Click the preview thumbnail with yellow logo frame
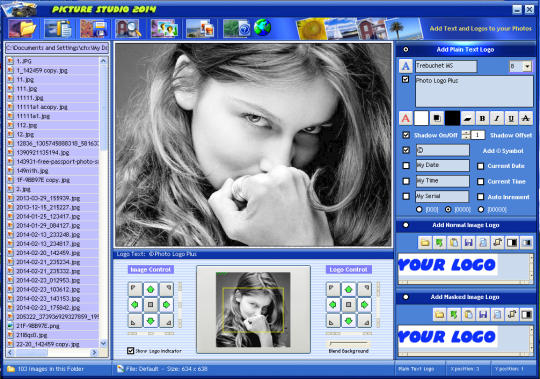540x379 pixels. tap(253, 309)
